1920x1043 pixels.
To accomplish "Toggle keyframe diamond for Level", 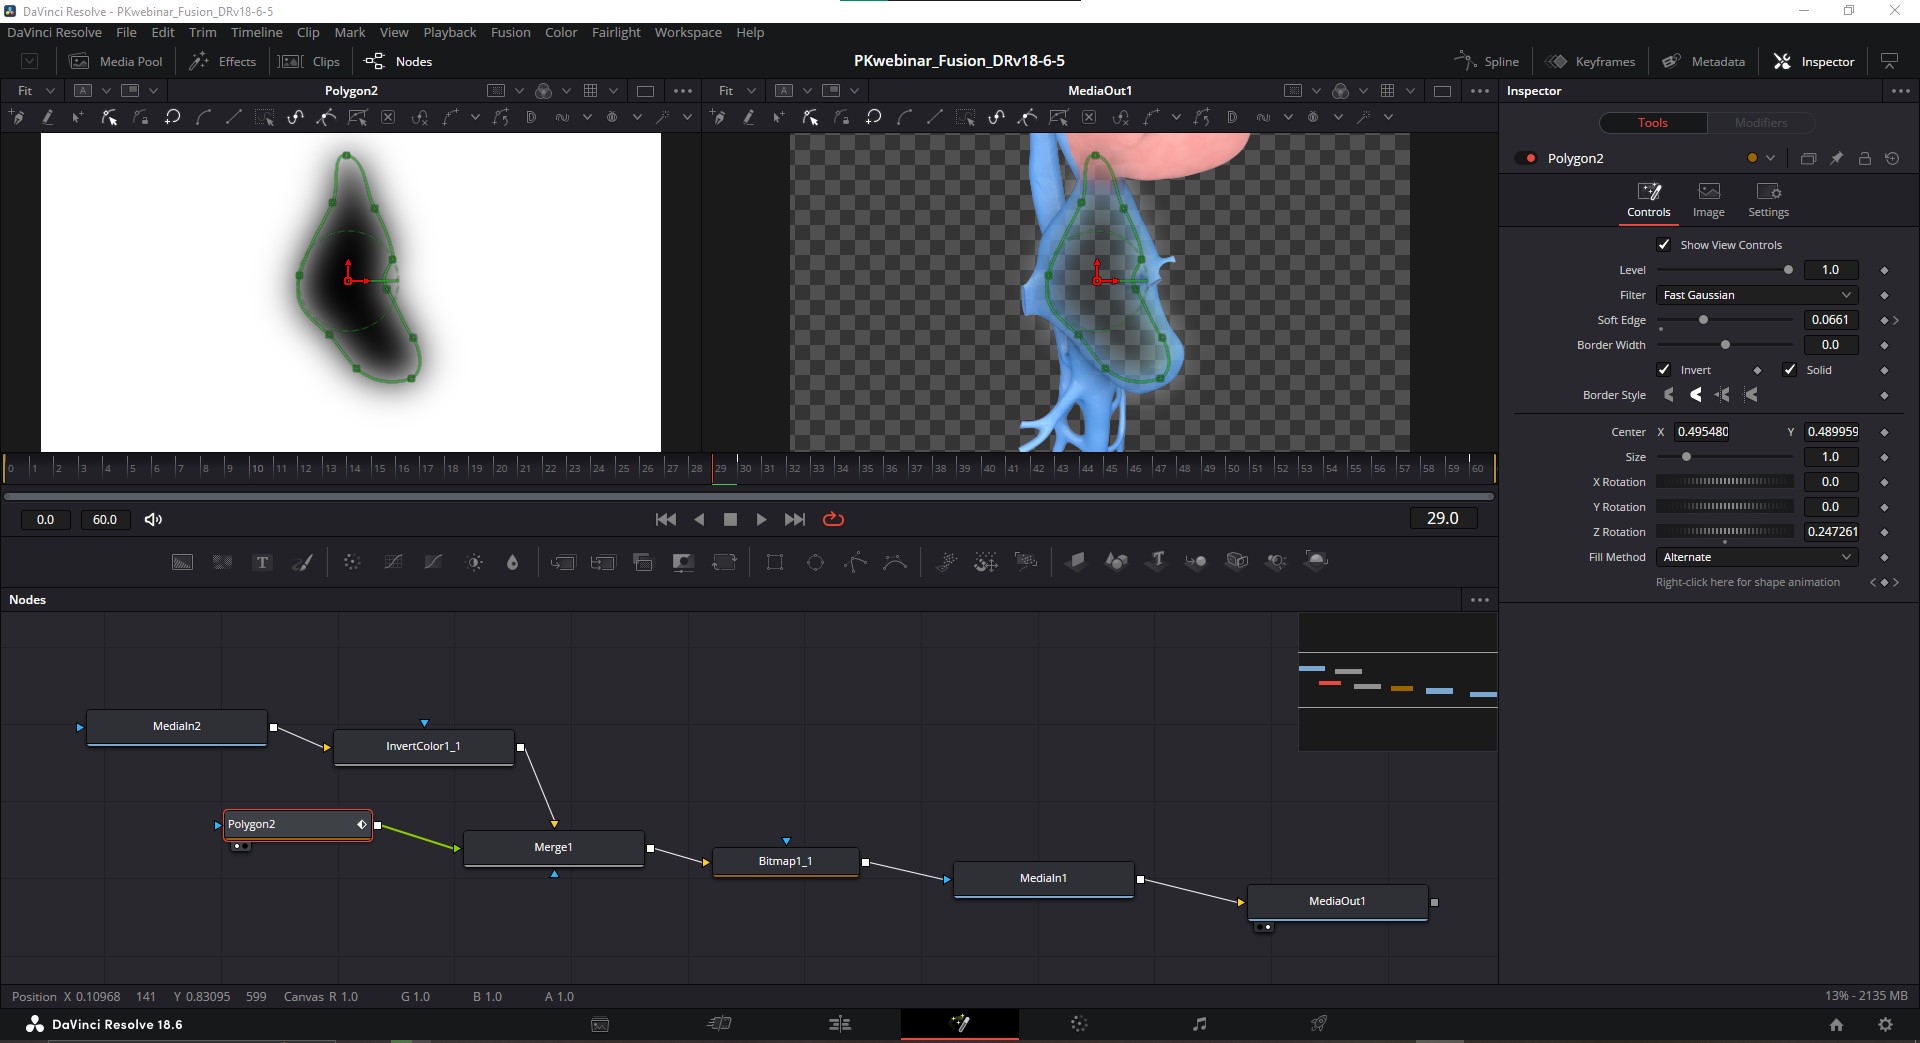I will click(x=1884, y=270).
